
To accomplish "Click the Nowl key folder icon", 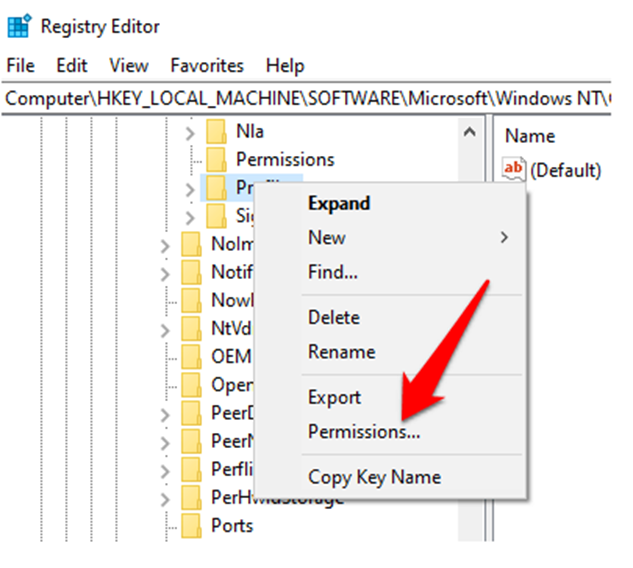I will (x=191, y=300).
